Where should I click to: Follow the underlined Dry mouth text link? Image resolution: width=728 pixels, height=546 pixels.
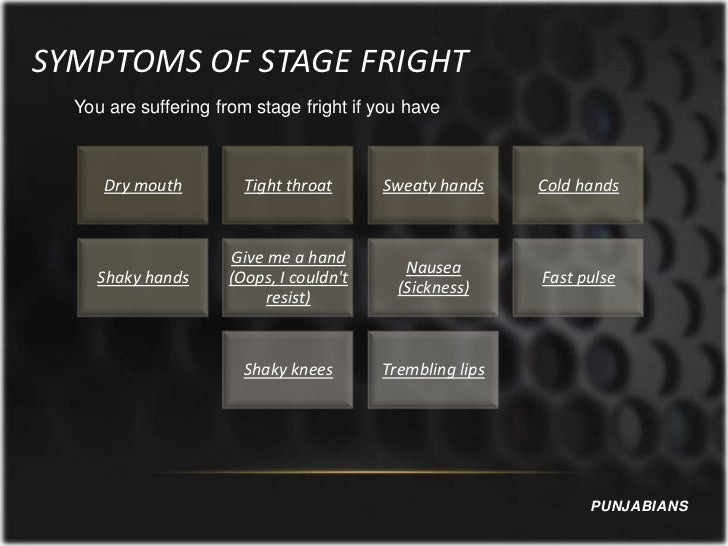[143, 186]
